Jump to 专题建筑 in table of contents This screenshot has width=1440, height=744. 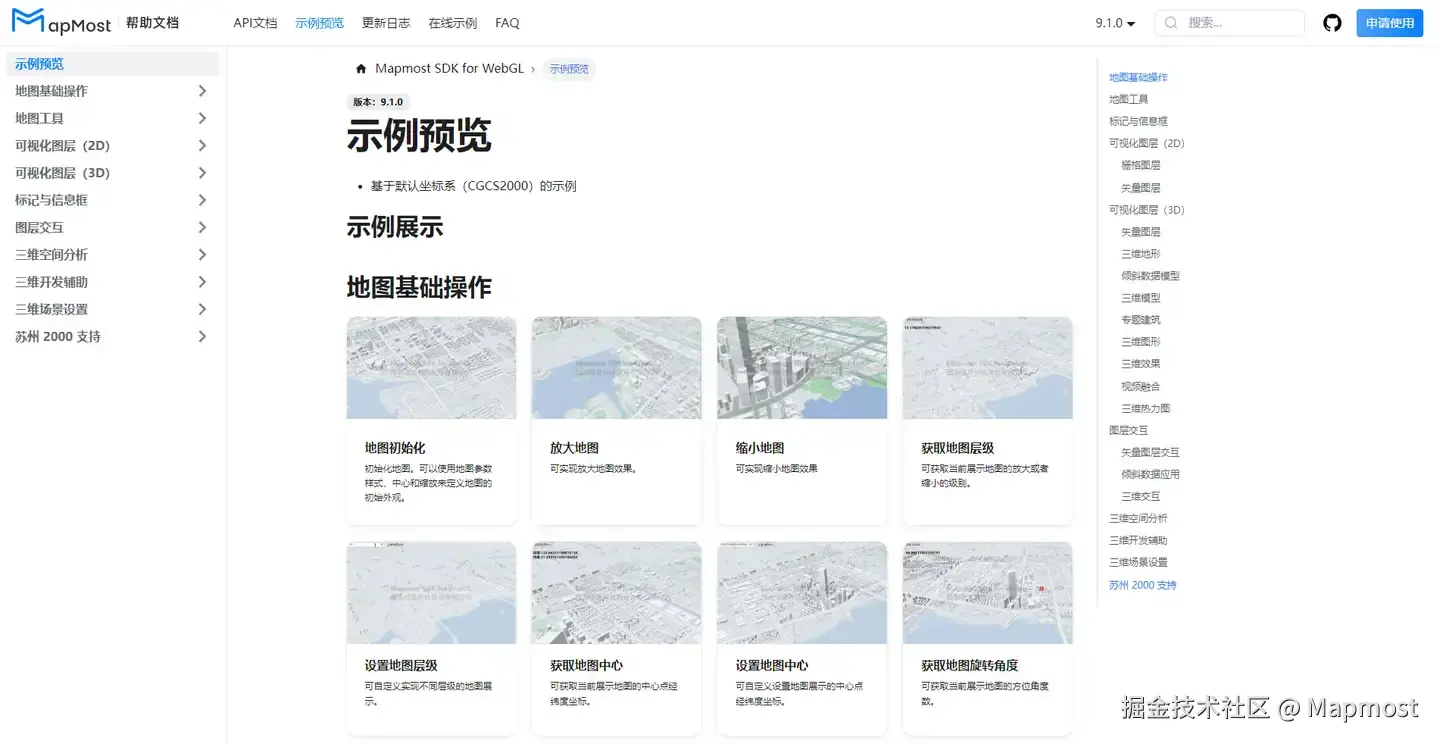pyautogui.click(x=1141, y=320)
